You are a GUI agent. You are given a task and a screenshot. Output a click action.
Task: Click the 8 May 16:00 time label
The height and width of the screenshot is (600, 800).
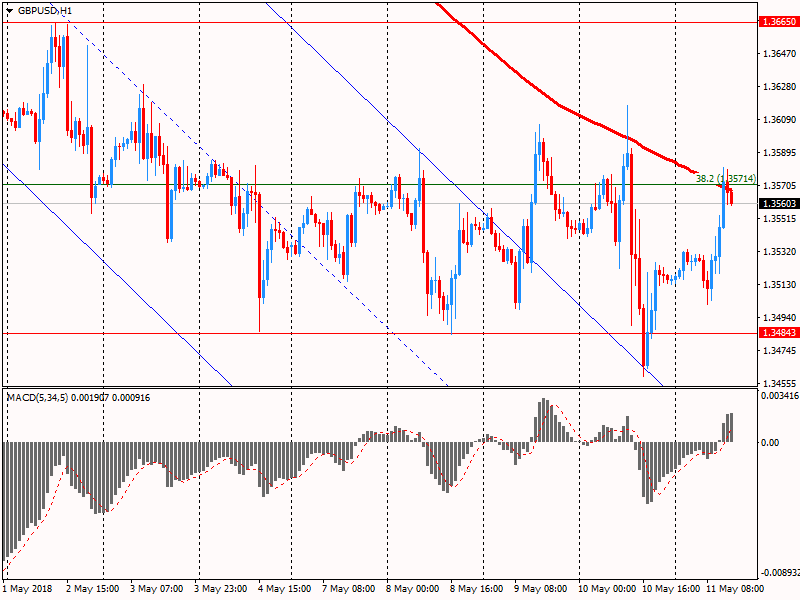click(477, 589)
